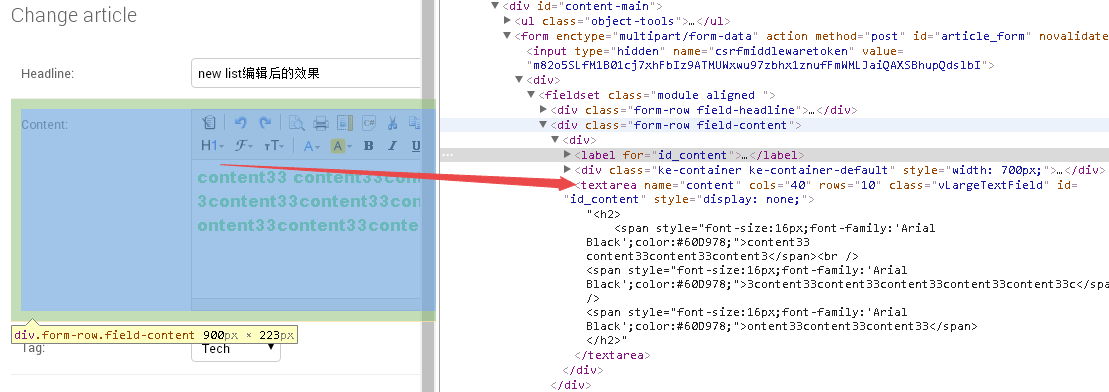This screenshot has height=392, width=1109.
Task: Click the csrf token value text
Action: [x=758, y=65]
